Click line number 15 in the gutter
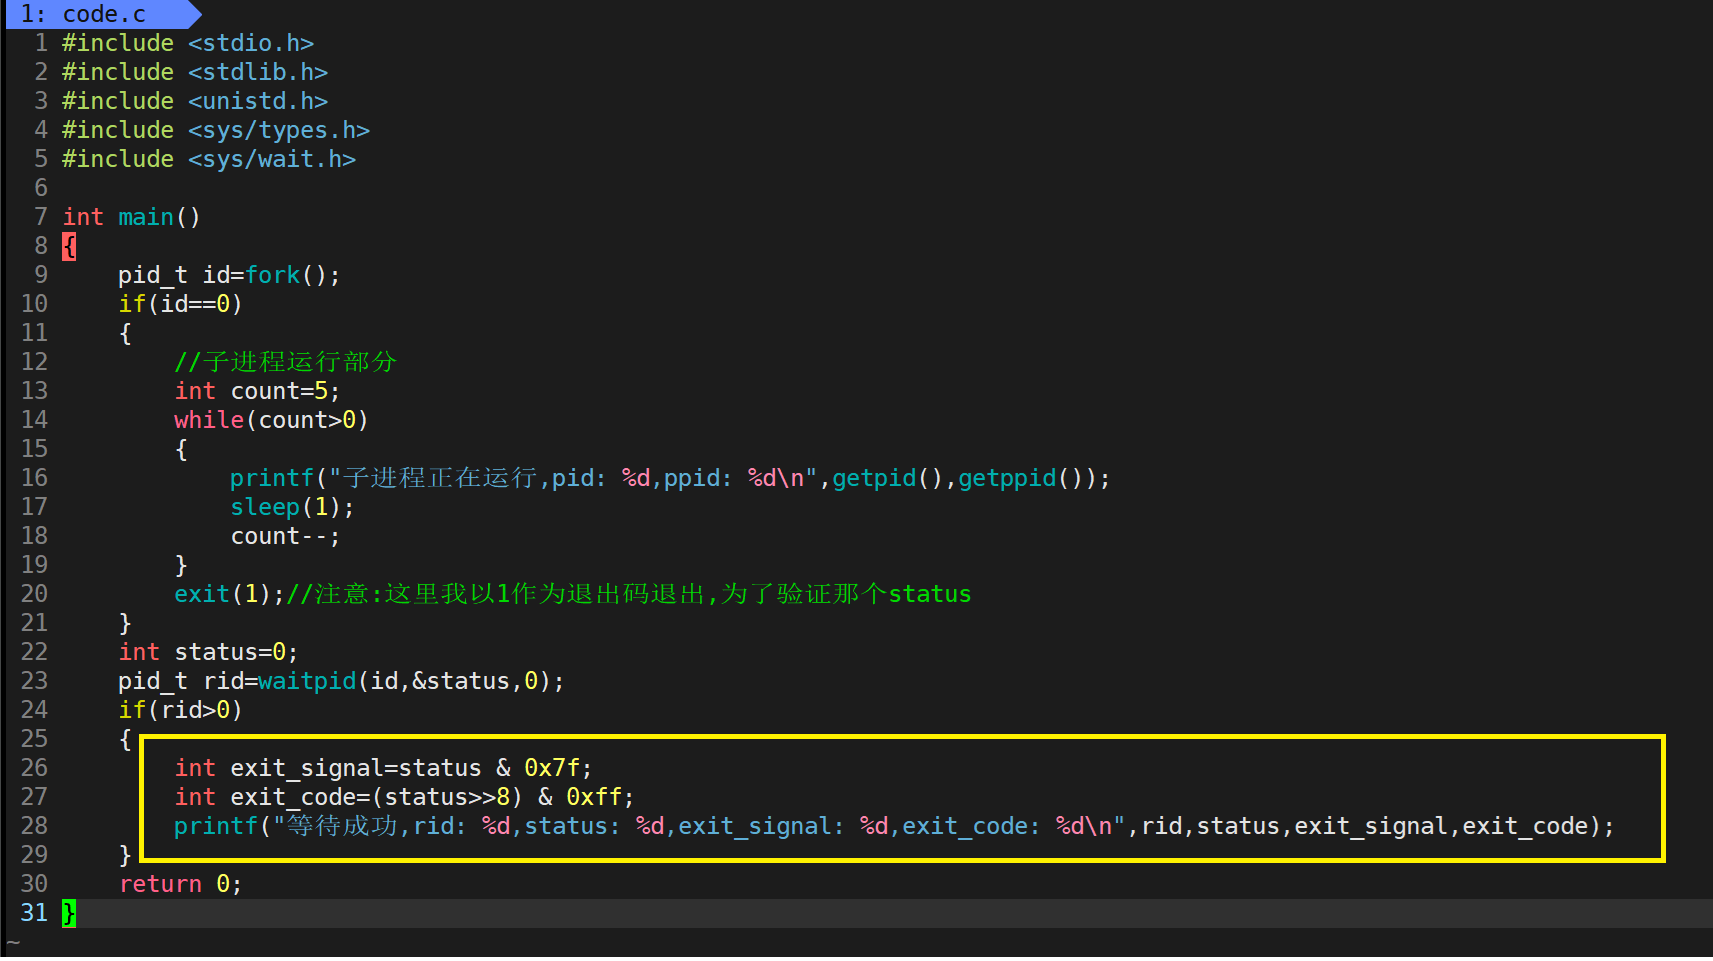 (34, 449)
